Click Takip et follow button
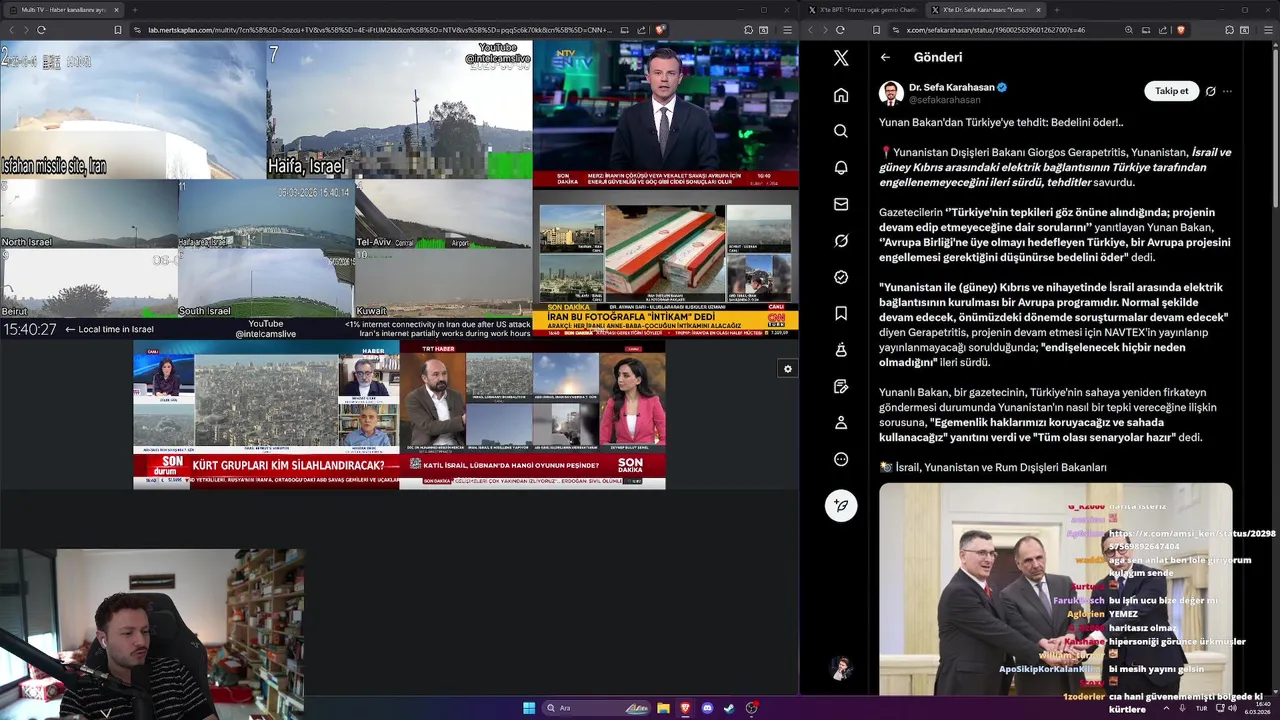1280x720 pixels. [1171, 91]
